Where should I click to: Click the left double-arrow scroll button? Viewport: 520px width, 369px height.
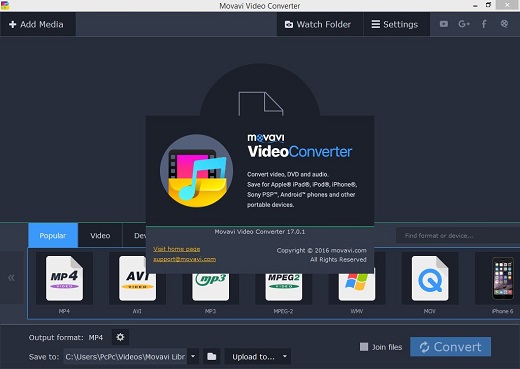click(x=11, y=278)
